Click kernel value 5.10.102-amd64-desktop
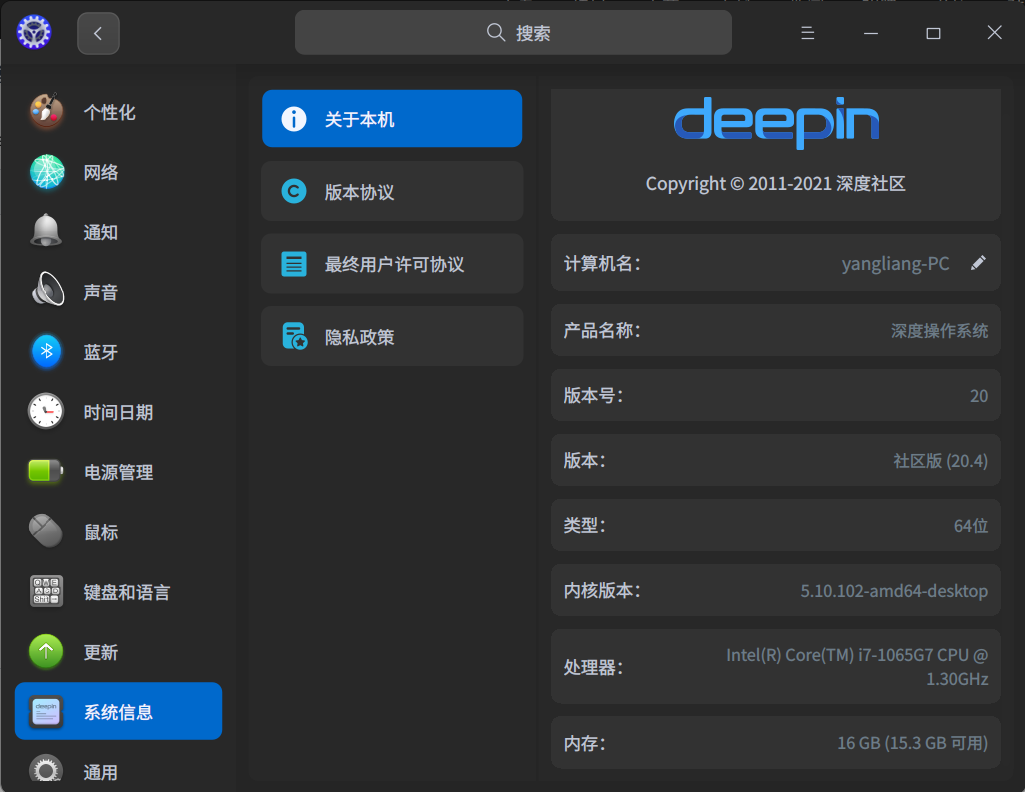Image resolution: width=1025 pixels, height=792 pixels. 894,591
